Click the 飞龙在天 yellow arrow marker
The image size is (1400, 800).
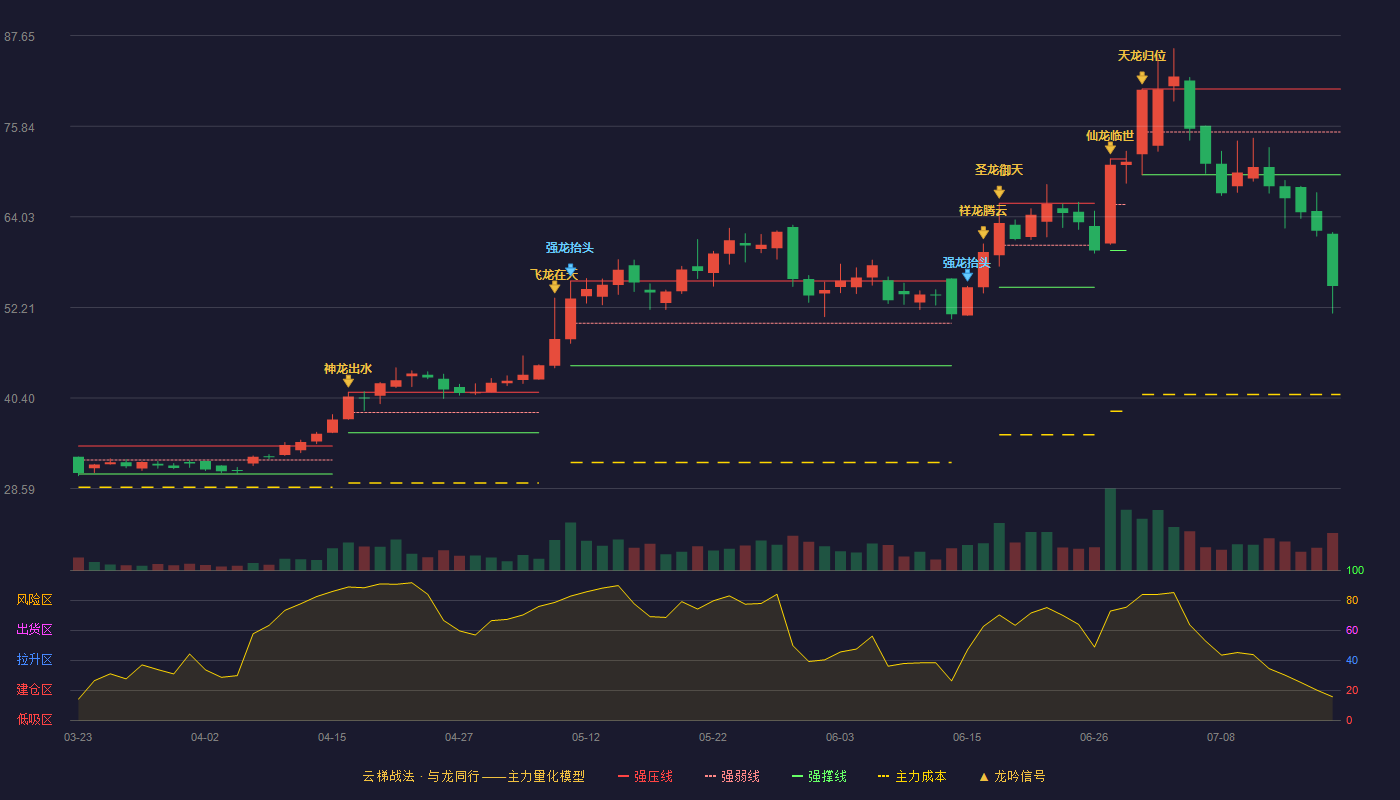[x=554, y=287]
